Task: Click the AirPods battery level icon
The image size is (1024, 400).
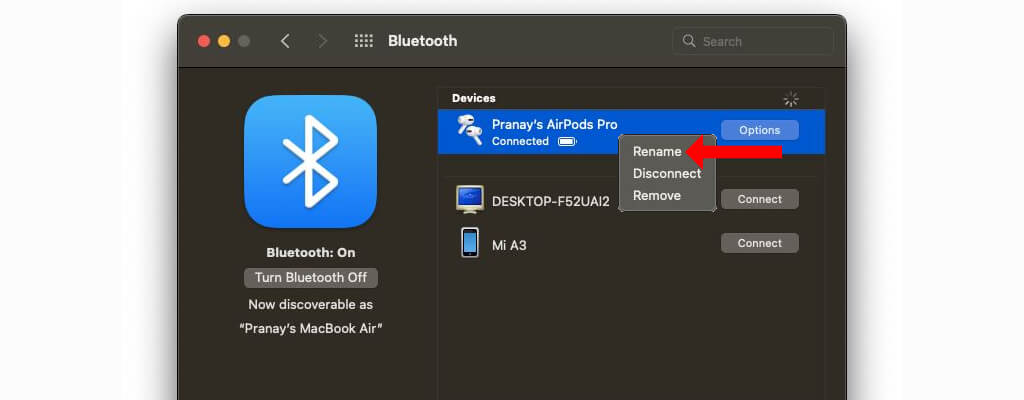Action: click(x=568, y=141)
